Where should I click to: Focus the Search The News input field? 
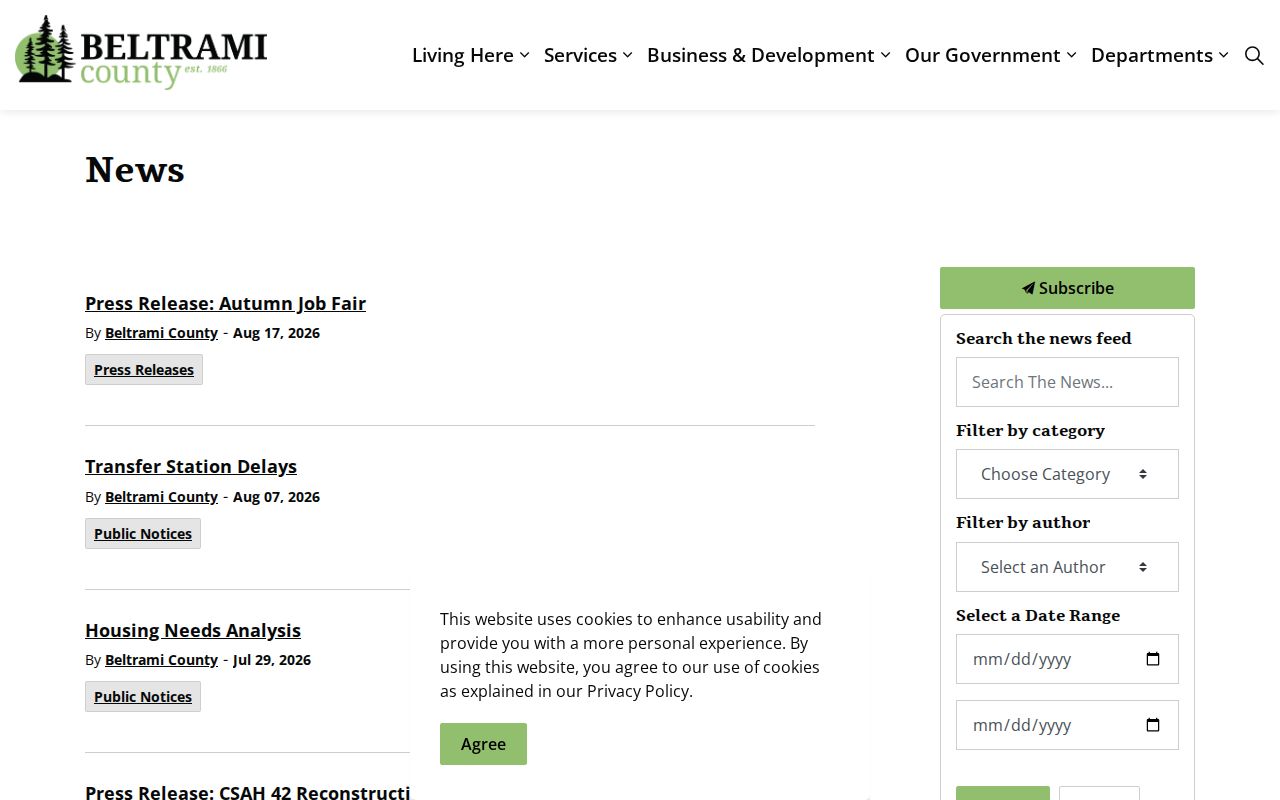pyautogui.click(x=1067, y=382)
